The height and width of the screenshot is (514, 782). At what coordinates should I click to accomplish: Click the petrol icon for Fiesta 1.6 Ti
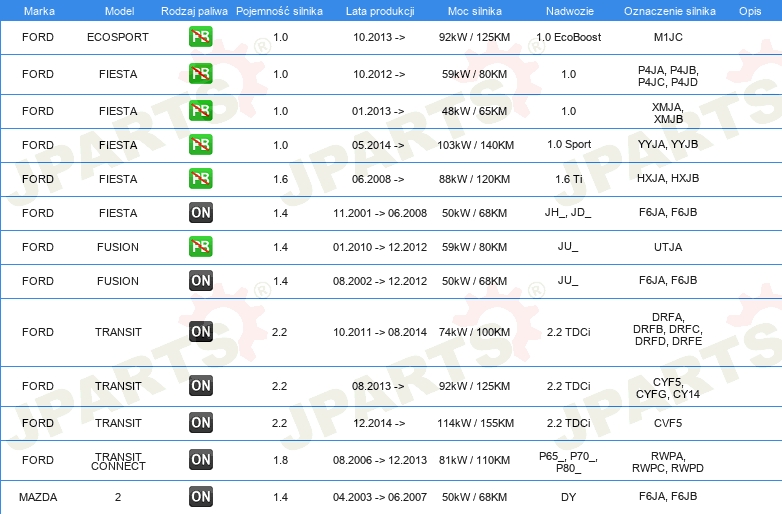pyautogui.click(x=200, y=178)
